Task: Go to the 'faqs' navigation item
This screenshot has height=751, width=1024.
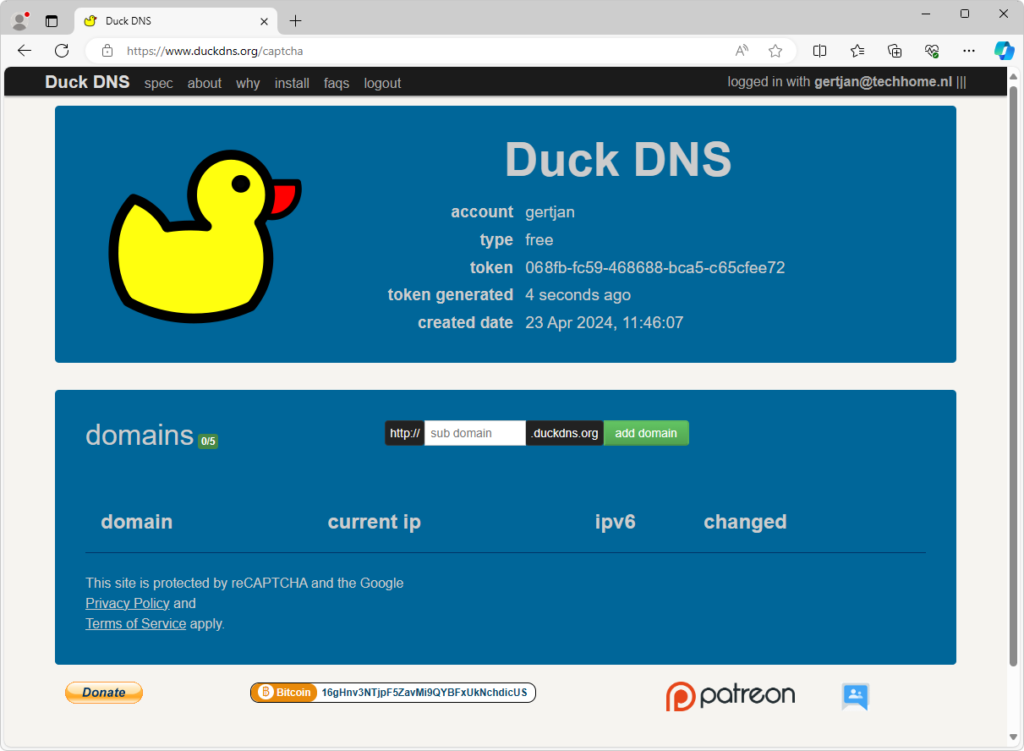Action: [336, 83]
